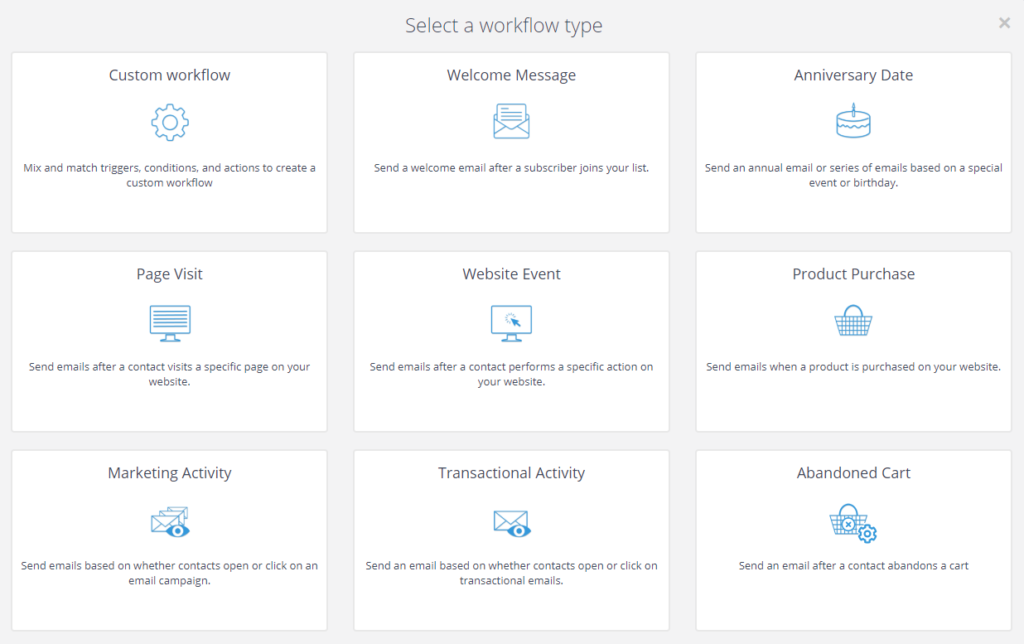This screenshot has width=1024, height=644.
Task: Click the shopping basket icon under Product Purchase
Action: 854,321
